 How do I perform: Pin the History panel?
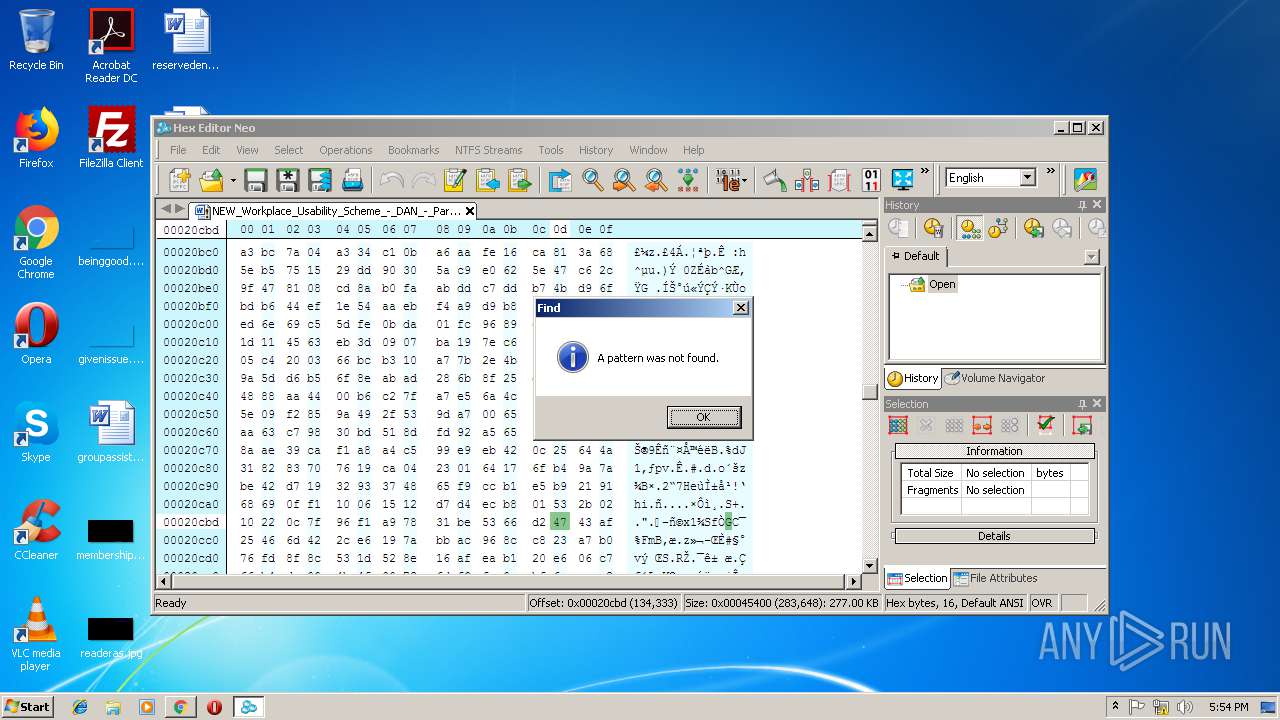click(x=1082, y=205)
